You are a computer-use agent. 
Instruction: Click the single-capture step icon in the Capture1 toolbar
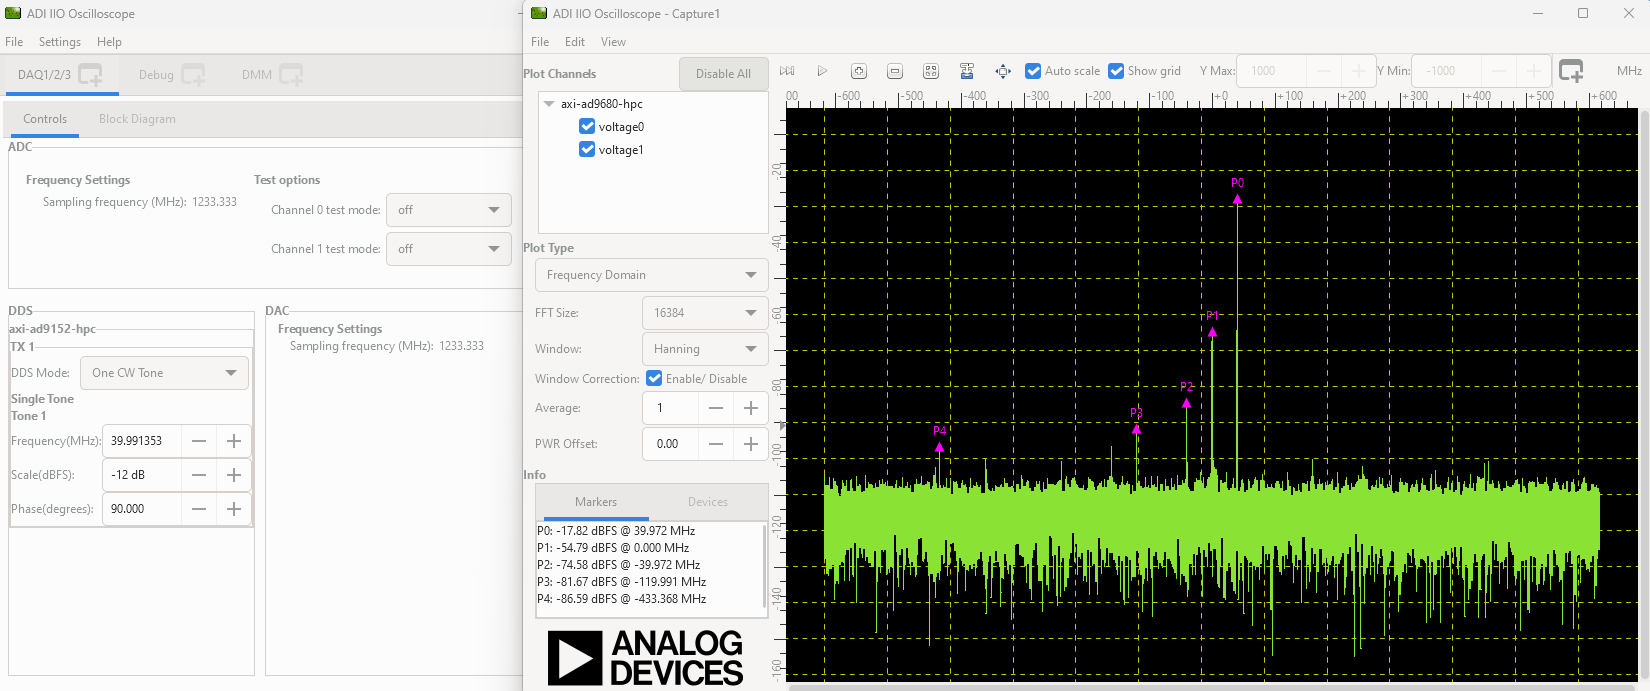click(x=787, y=71)
